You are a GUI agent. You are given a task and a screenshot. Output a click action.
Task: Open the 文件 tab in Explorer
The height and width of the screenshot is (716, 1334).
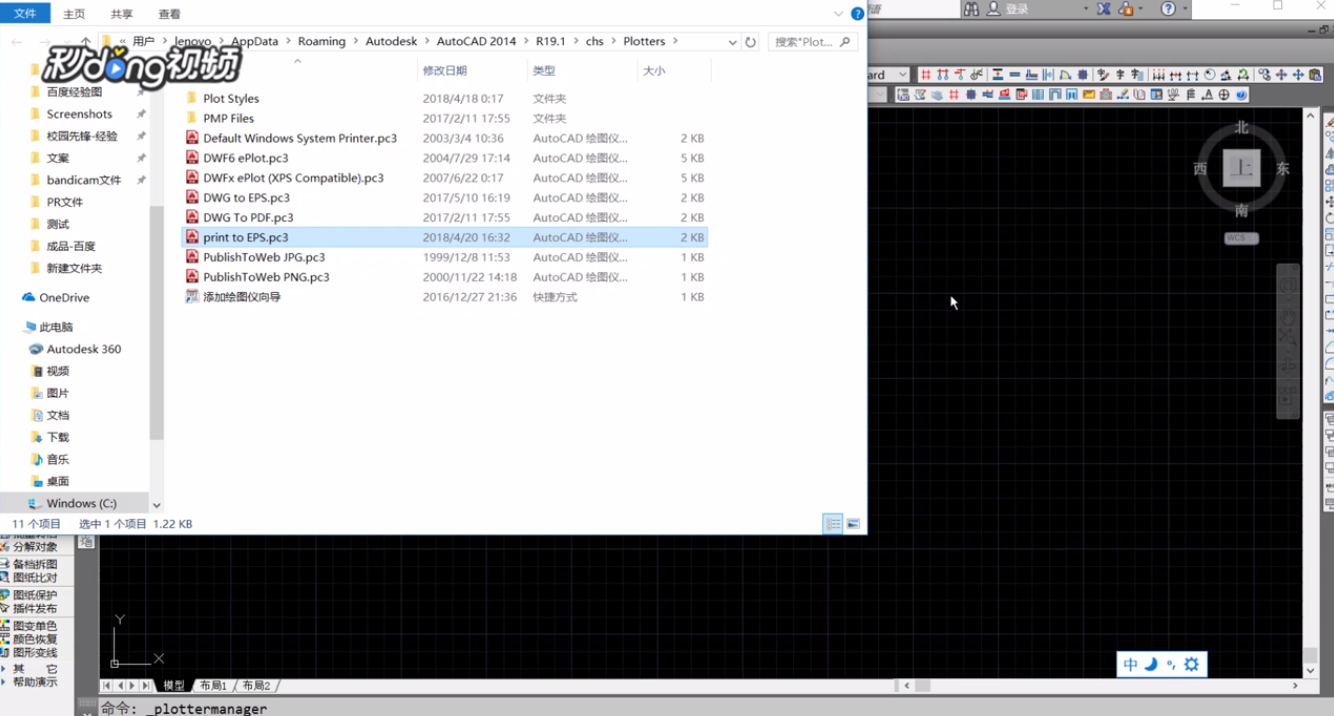tap(25, 13)
